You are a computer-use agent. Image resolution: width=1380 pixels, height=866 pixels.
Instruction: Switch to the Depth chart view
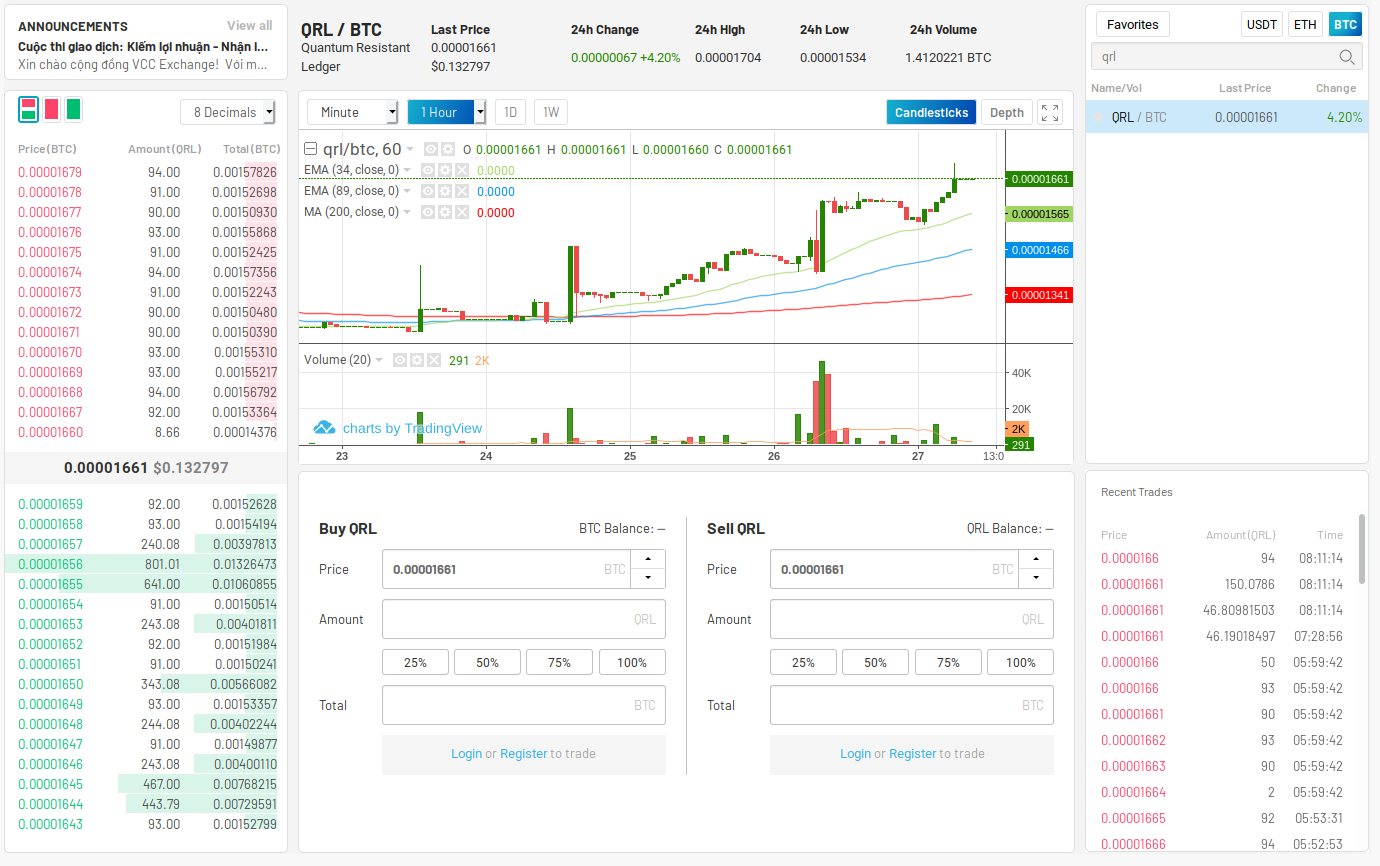1007,112
